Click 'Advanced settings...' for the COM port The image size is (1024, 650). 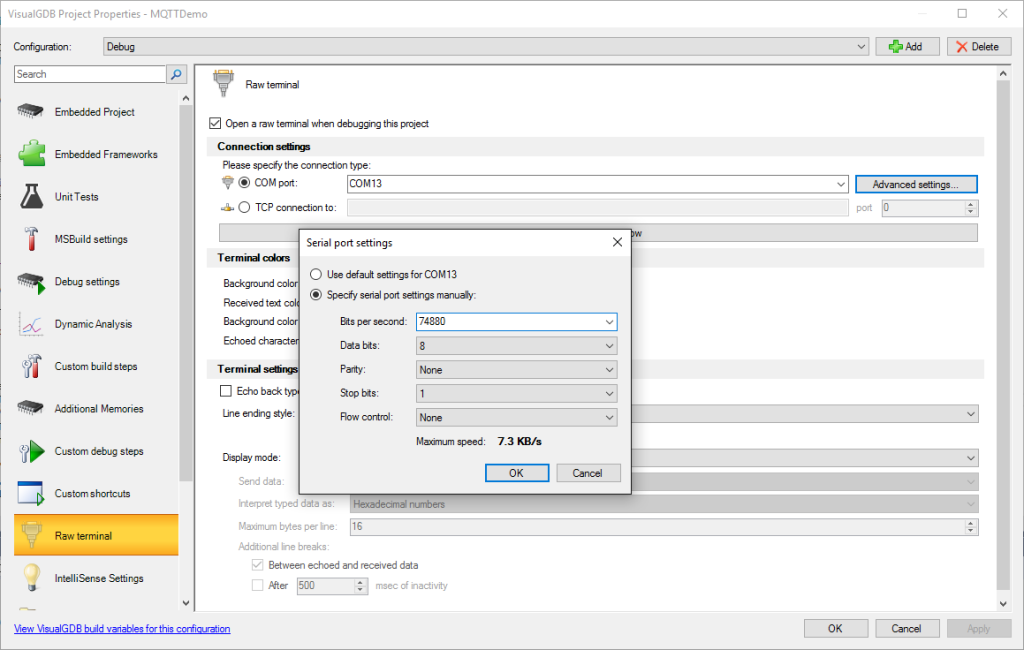(x=915, y=183)
